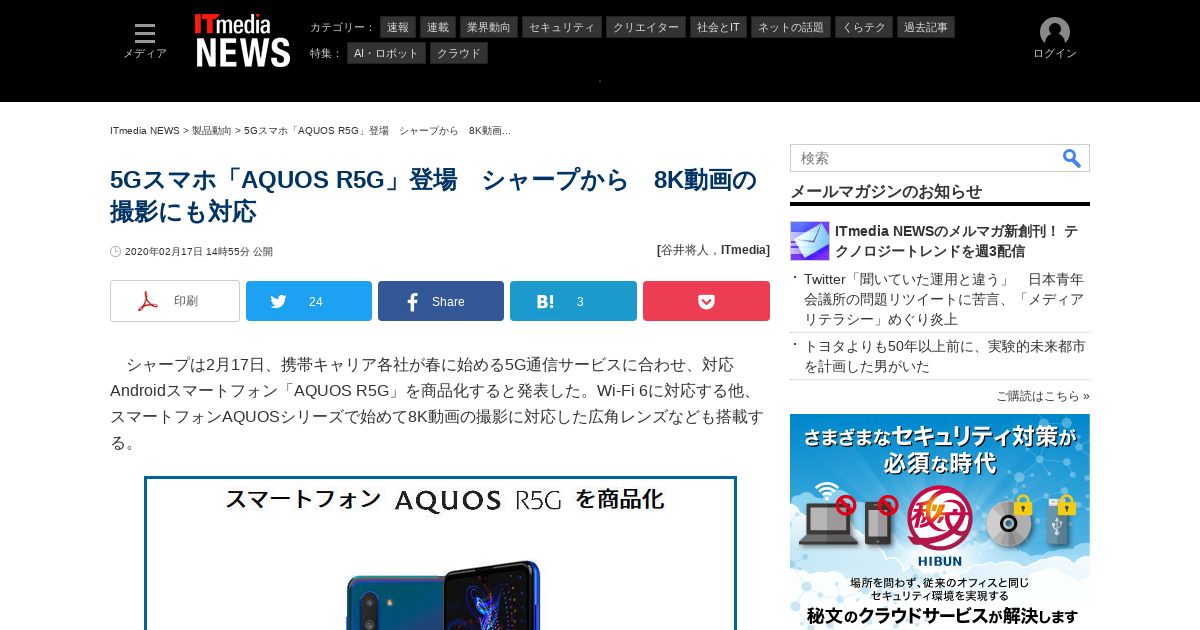This screenshot has height=630, width=1200.
Task: Open the 社会とIT category
Action: (718, 27)
